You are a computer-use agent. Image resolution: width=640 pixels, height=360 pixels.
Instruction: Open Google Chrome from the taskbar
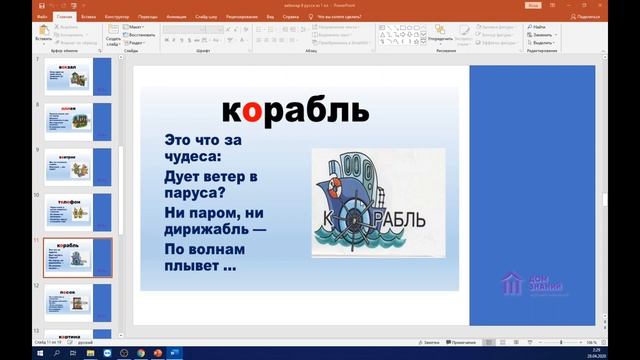(141, 353)
